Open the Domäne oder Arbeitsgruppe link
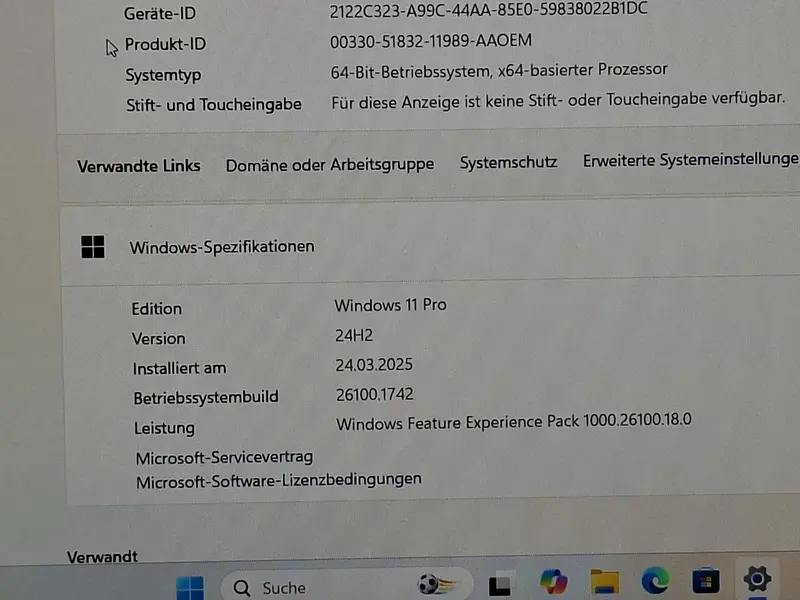 click(330, 165)
